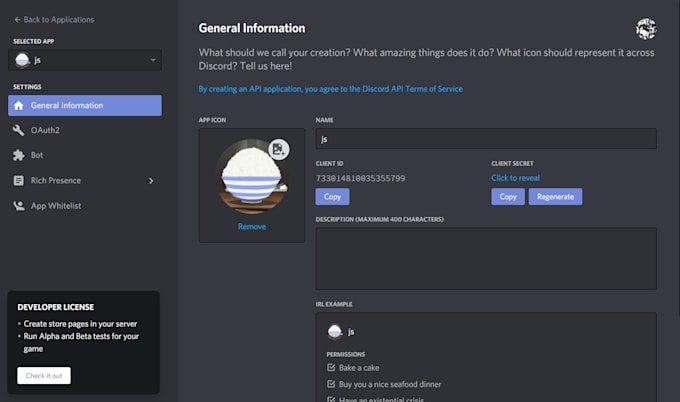Remove the app icon via Remove link
Screen dimensions: 680x402
tap(252, 226)
